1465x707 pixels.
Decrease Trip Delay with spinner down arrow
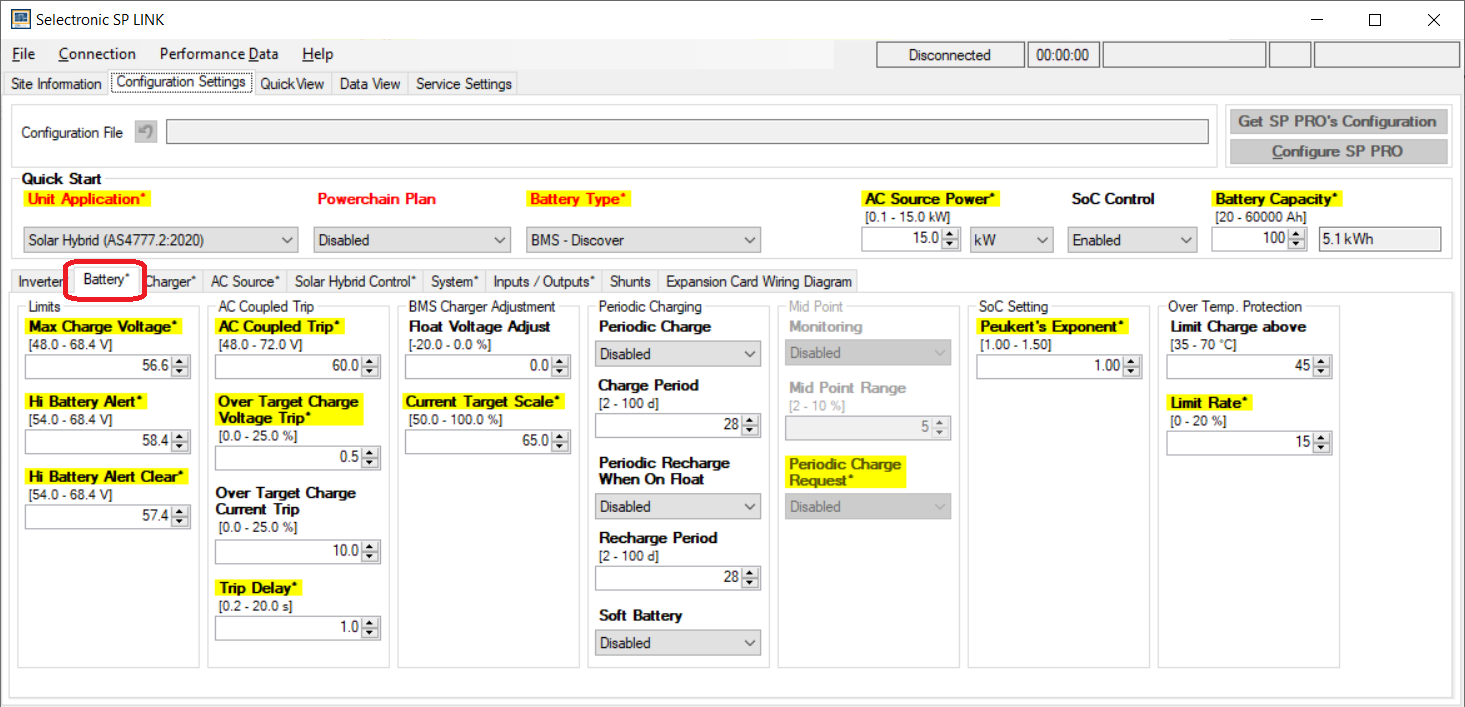370,633
